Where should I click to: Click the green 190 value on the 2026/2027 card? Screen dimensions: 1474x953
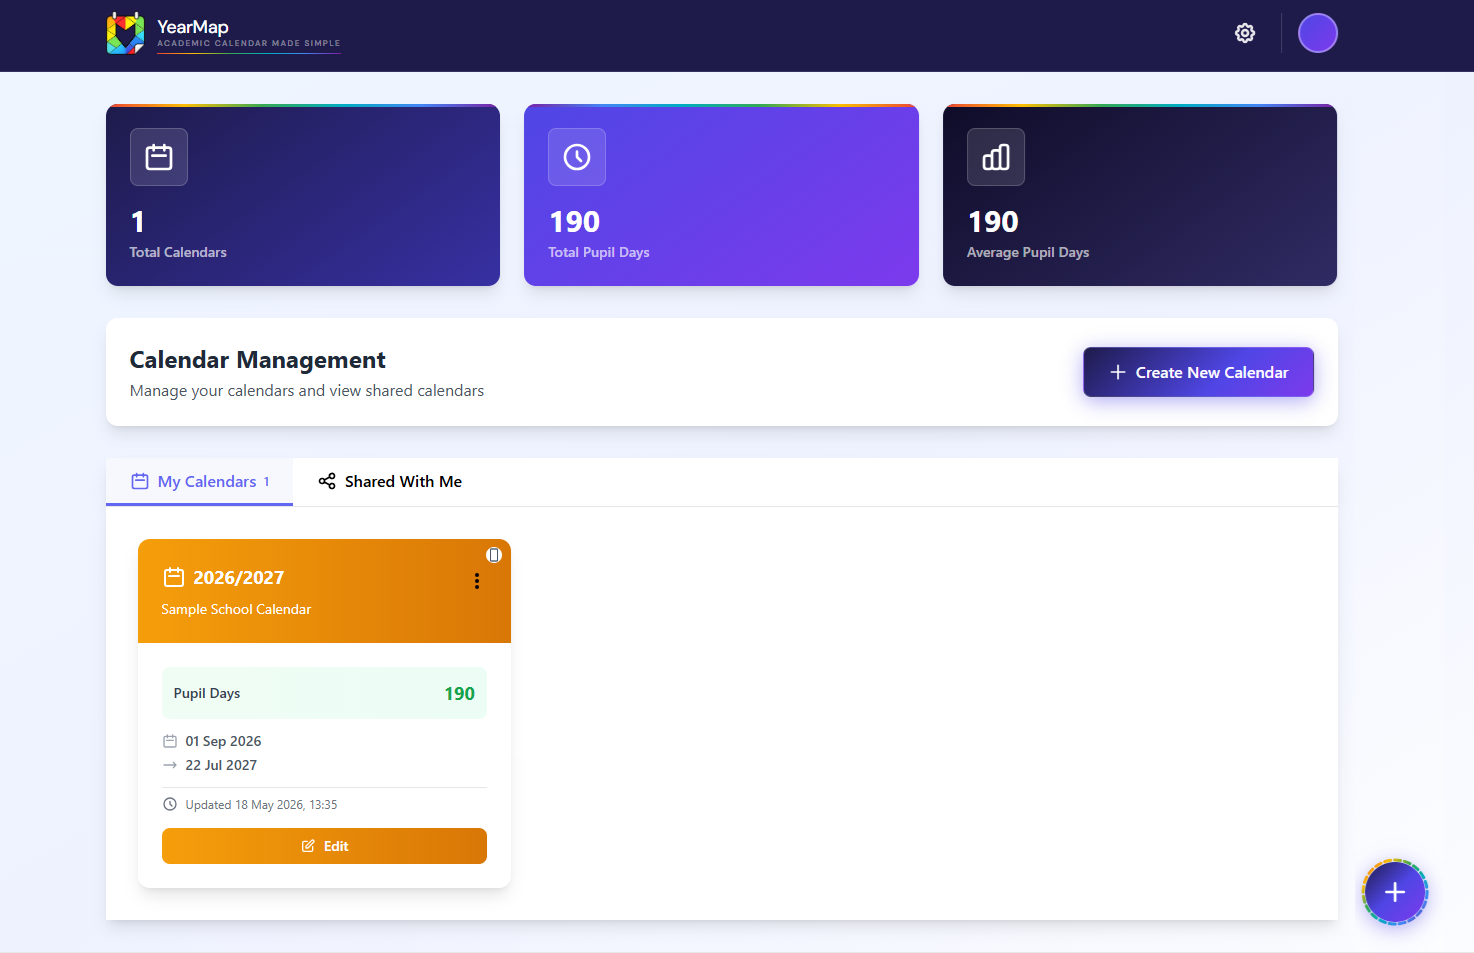[x=459, y=693]
